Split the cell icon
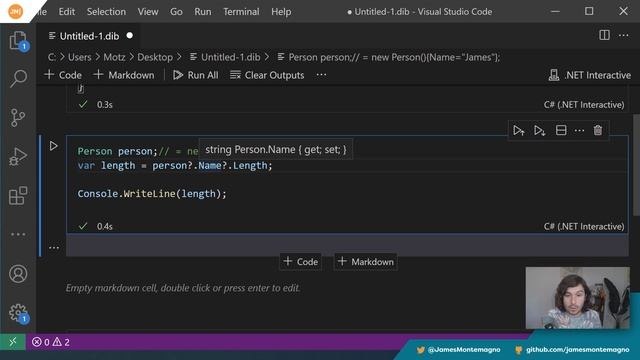The height and width of the screenshot is (360, 640). coord(561,131)
